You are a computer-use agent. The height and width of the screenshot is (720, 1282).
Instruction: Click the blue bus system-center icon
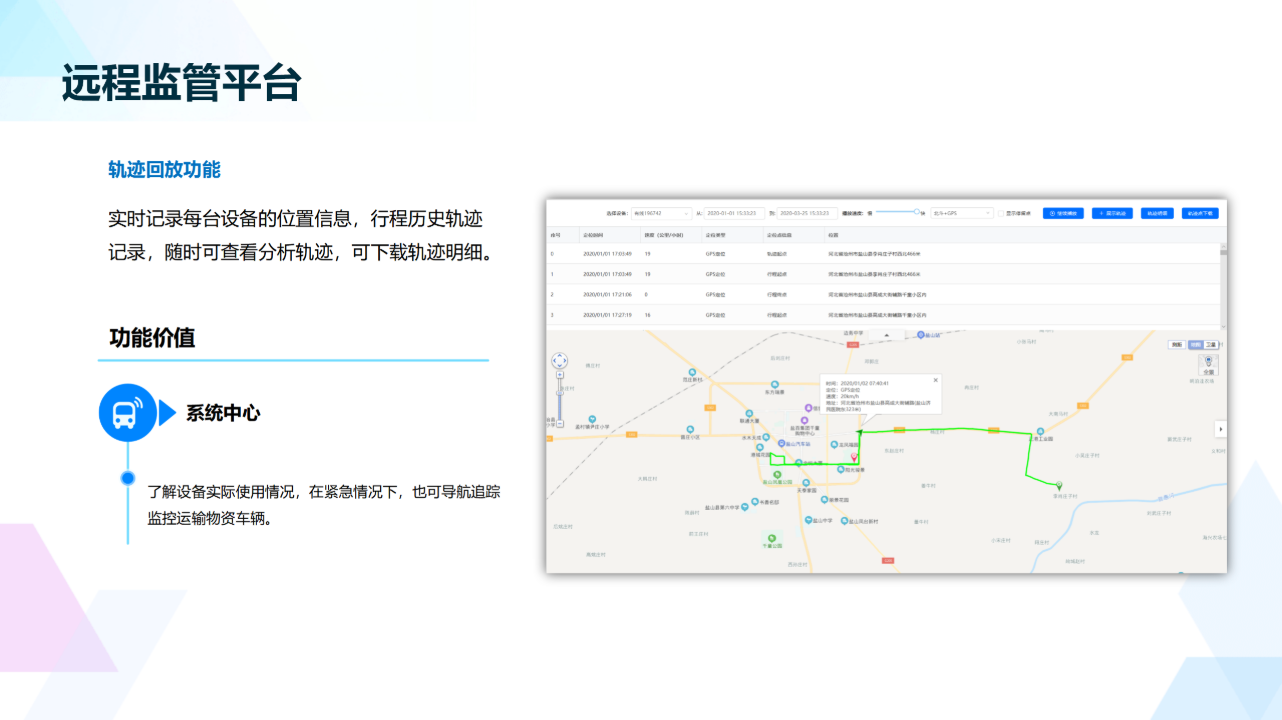coord(128,413)
